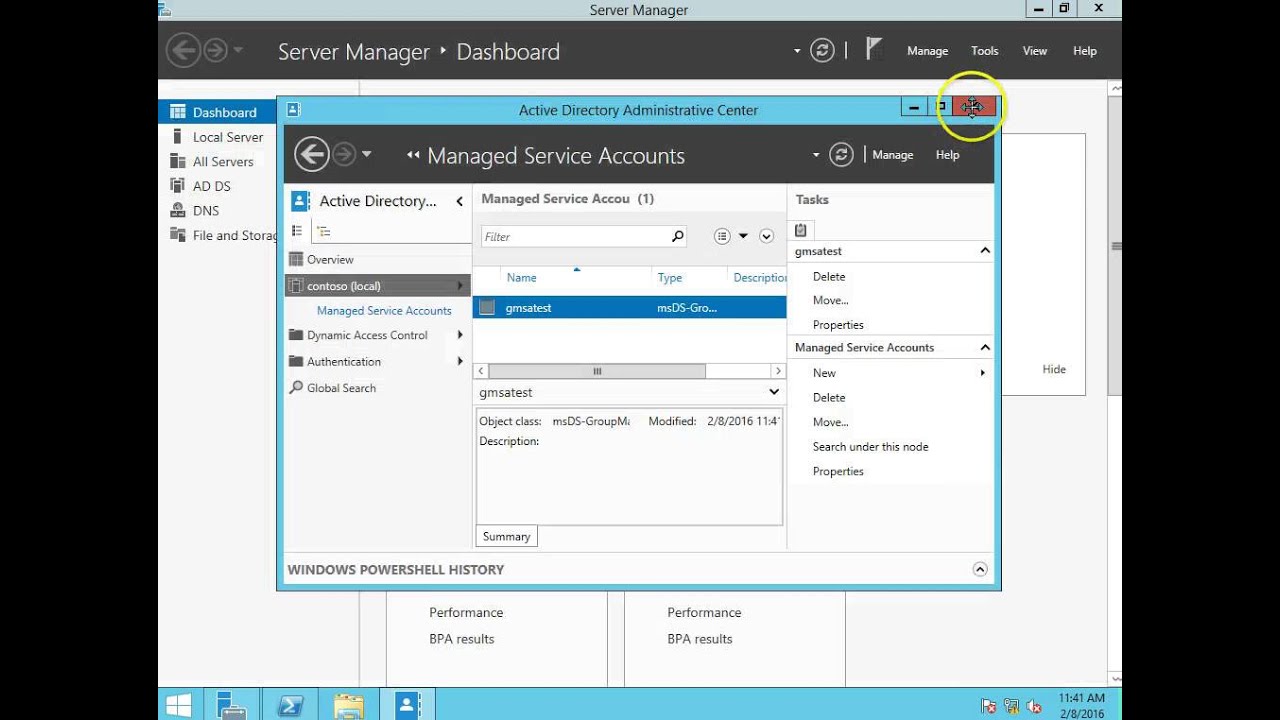Viewport: 1280px width, 720px height.
Task: Click the Action Center flag in system tray
Action: [x=989, y=706]
